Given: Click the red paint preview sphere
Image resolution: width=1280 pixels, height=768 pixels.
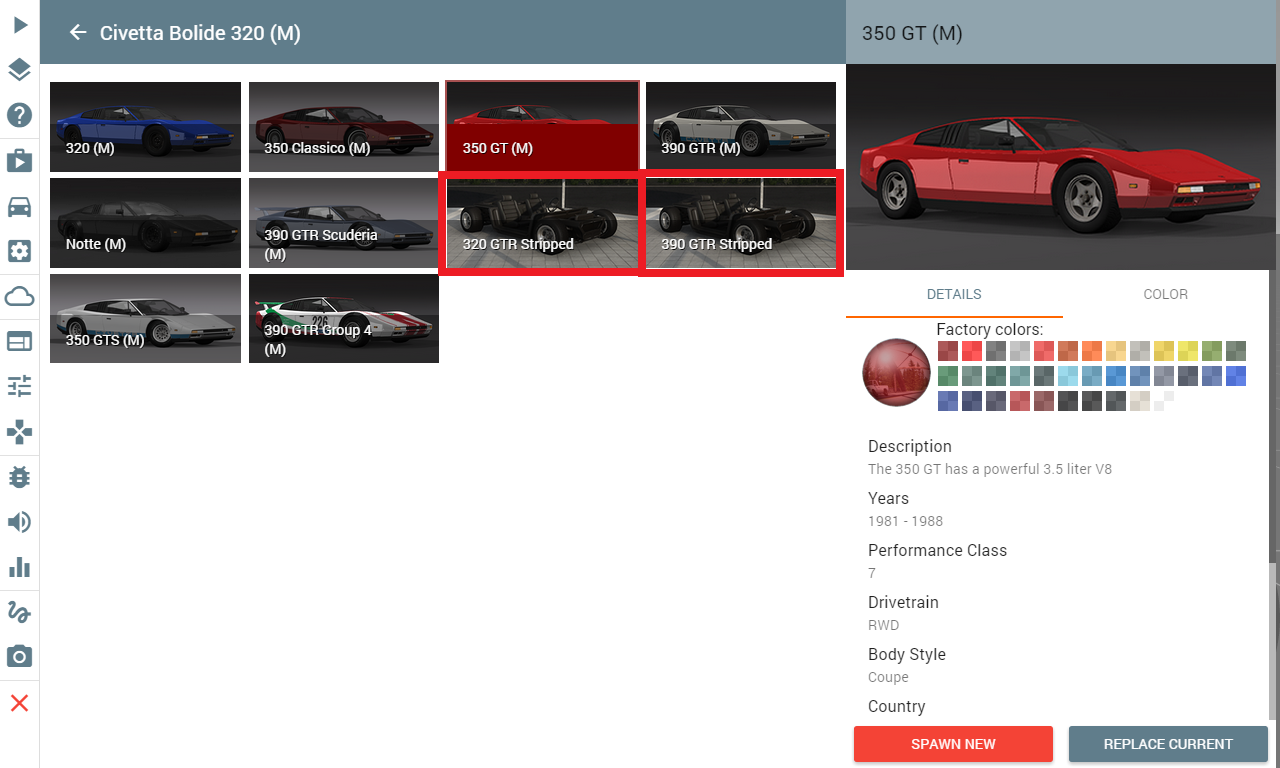Looking at the screenshot, I should pos(896,372).
